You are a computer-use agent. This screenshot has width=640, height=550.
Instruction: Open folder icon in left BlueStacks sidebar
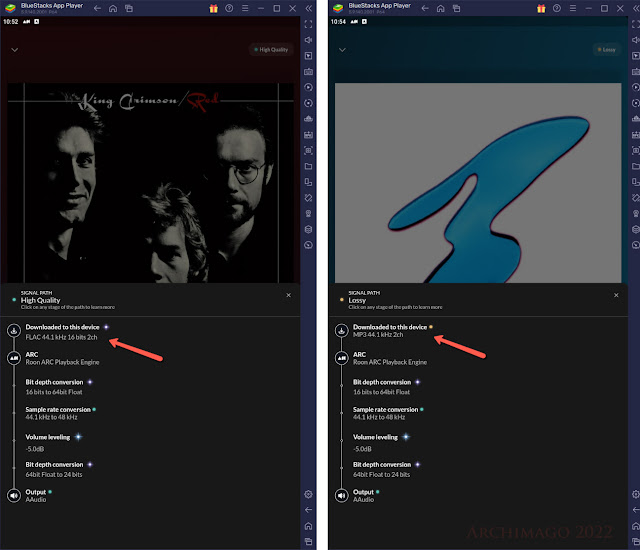coord(309,166)
